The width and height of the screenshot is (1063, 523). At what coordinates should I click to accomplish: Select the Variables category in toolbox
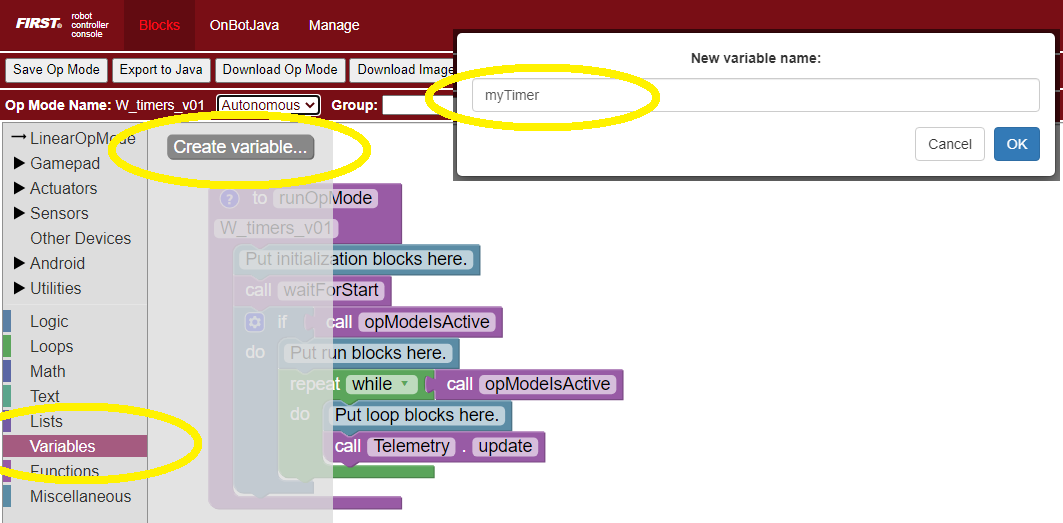[x=63, y=446]
